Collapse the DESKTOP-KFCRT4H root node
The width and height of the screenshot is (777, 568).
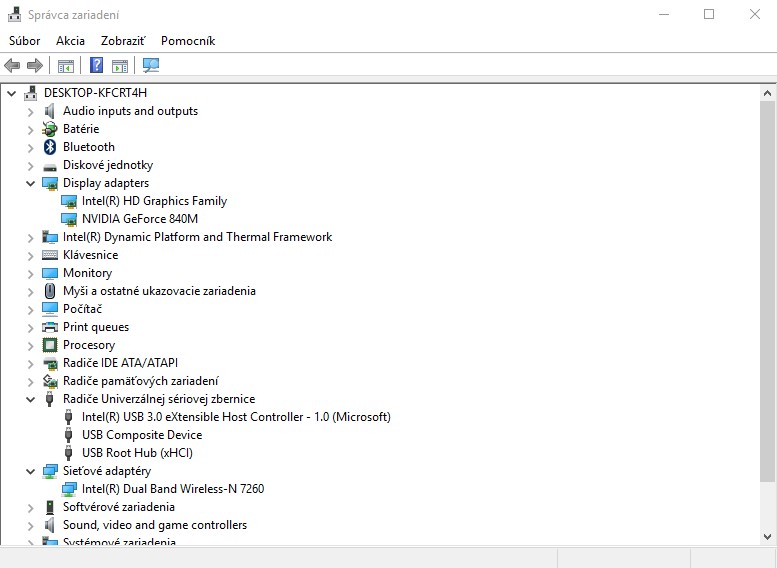[x=11, y=93]
